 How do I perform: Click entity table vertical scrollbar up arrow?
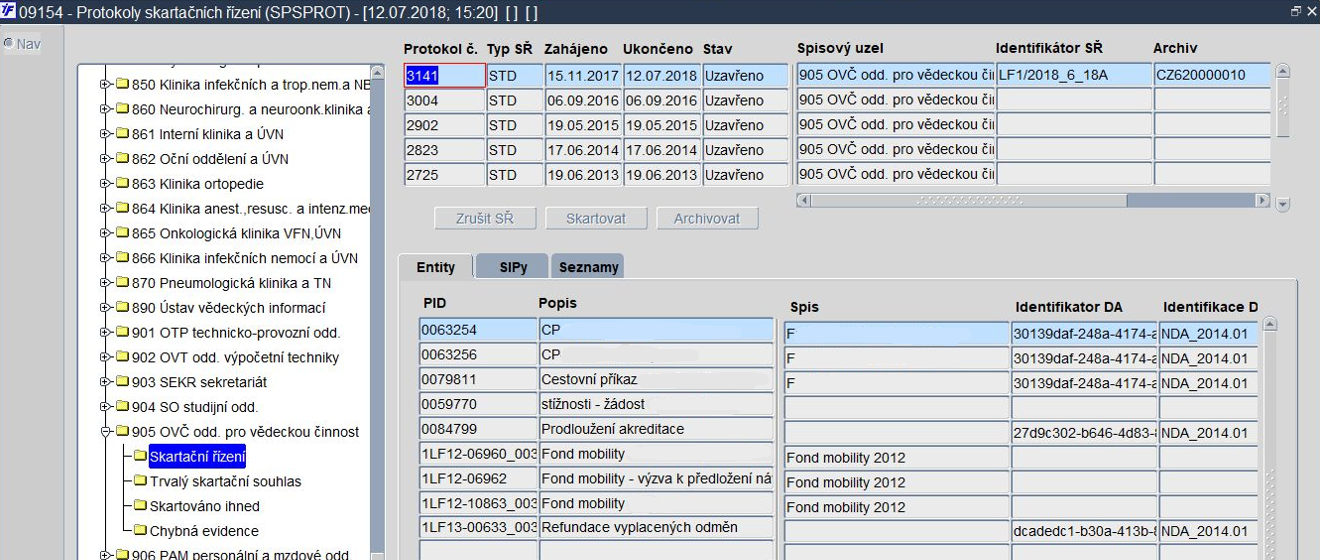[1270, 325]
